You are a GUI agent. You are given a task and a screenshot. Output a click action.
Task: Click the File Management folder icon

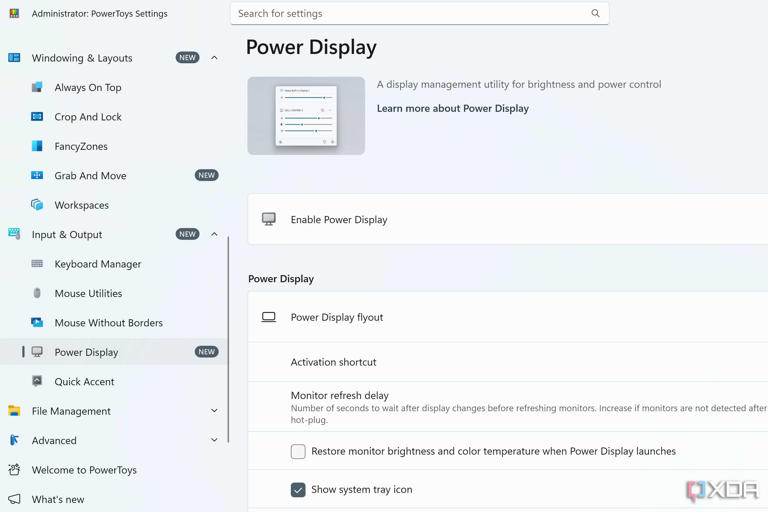tap(14, 411)
